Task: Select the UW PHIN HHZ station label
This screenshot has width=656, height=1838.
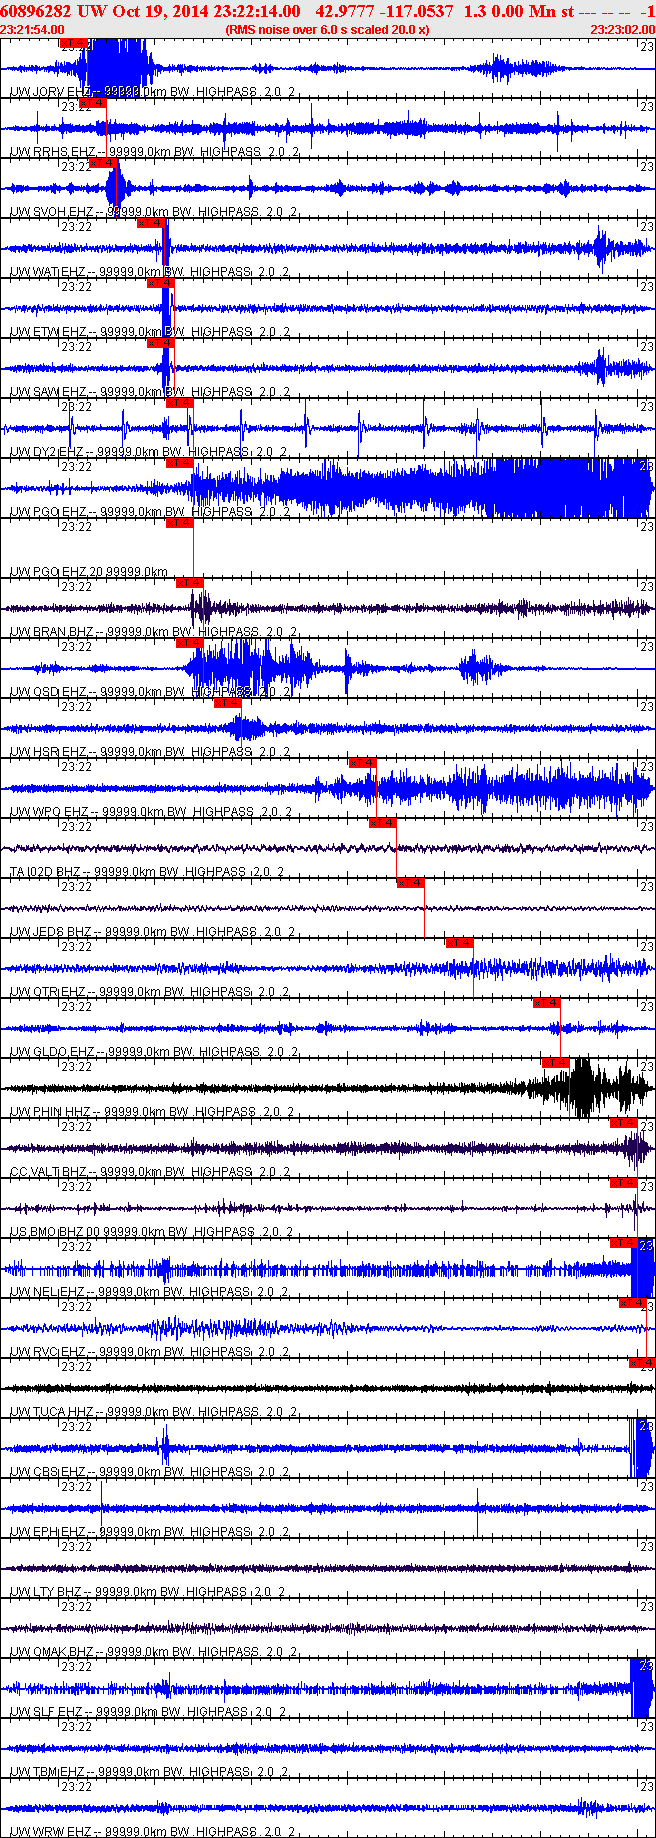Action: coord(152,1112)
